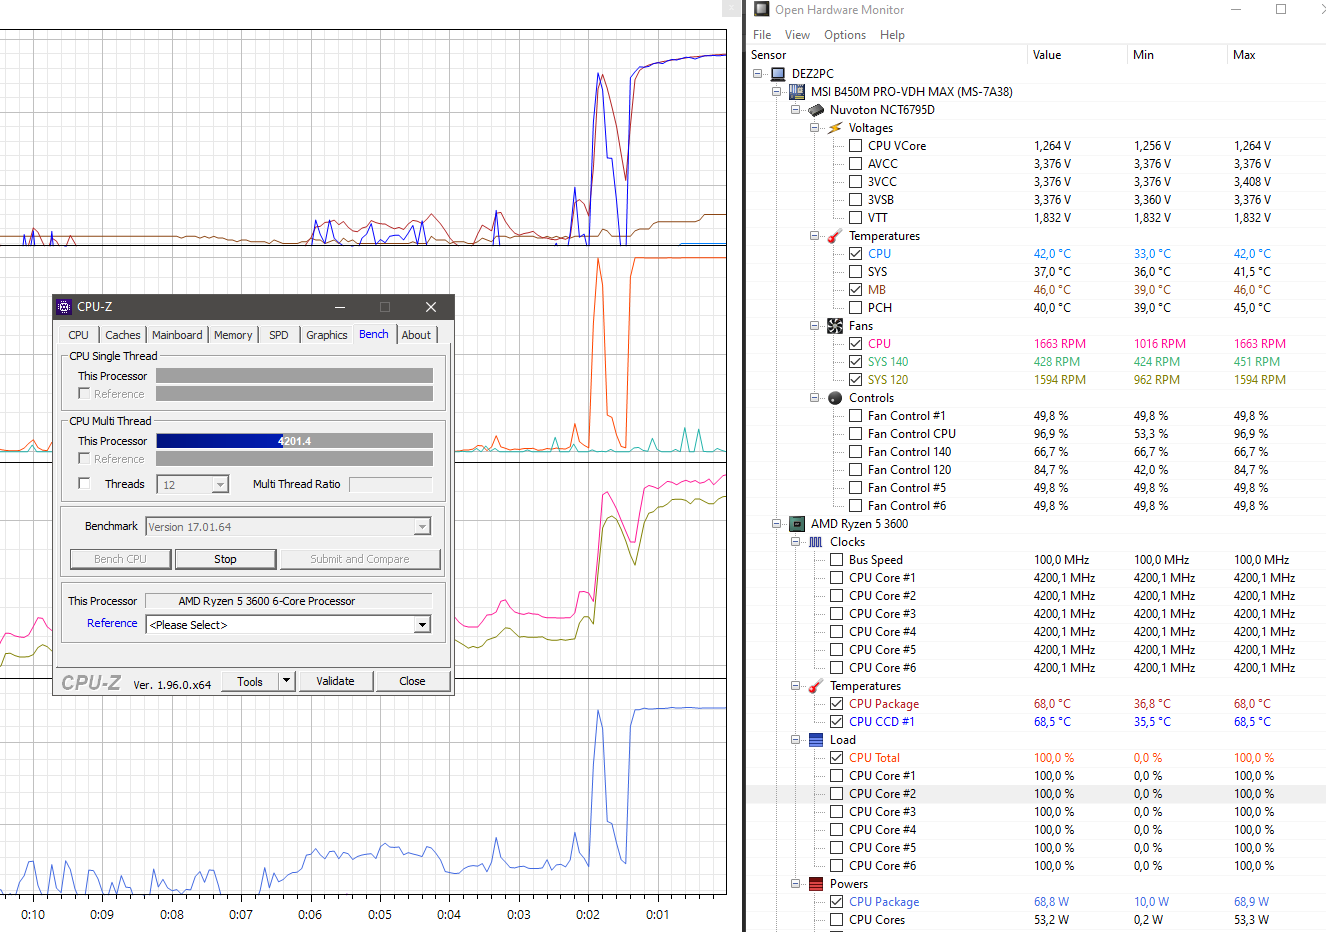The width and height of the screenshot is (1326, 932).
Task: Open the SPD tab in CPU-Z
Action: 279,335
